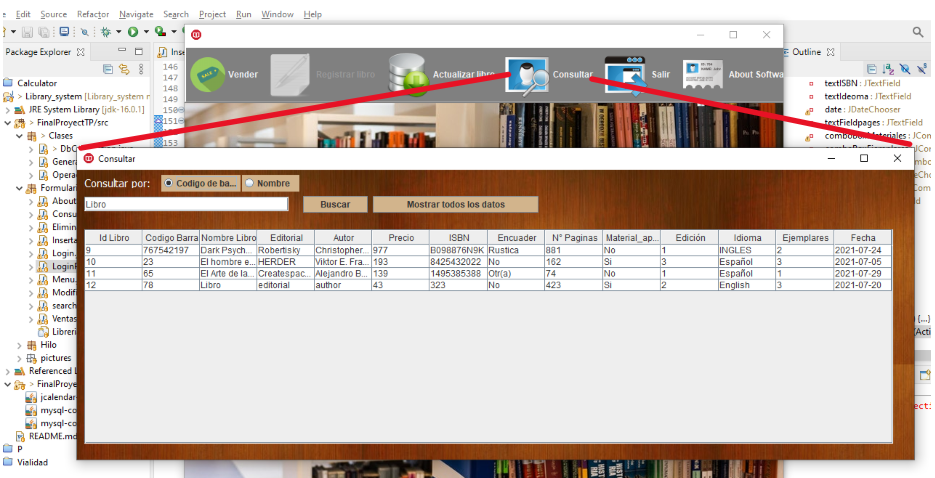
Task: Hide static members in Outline view
Action: [x=921, y=69]
